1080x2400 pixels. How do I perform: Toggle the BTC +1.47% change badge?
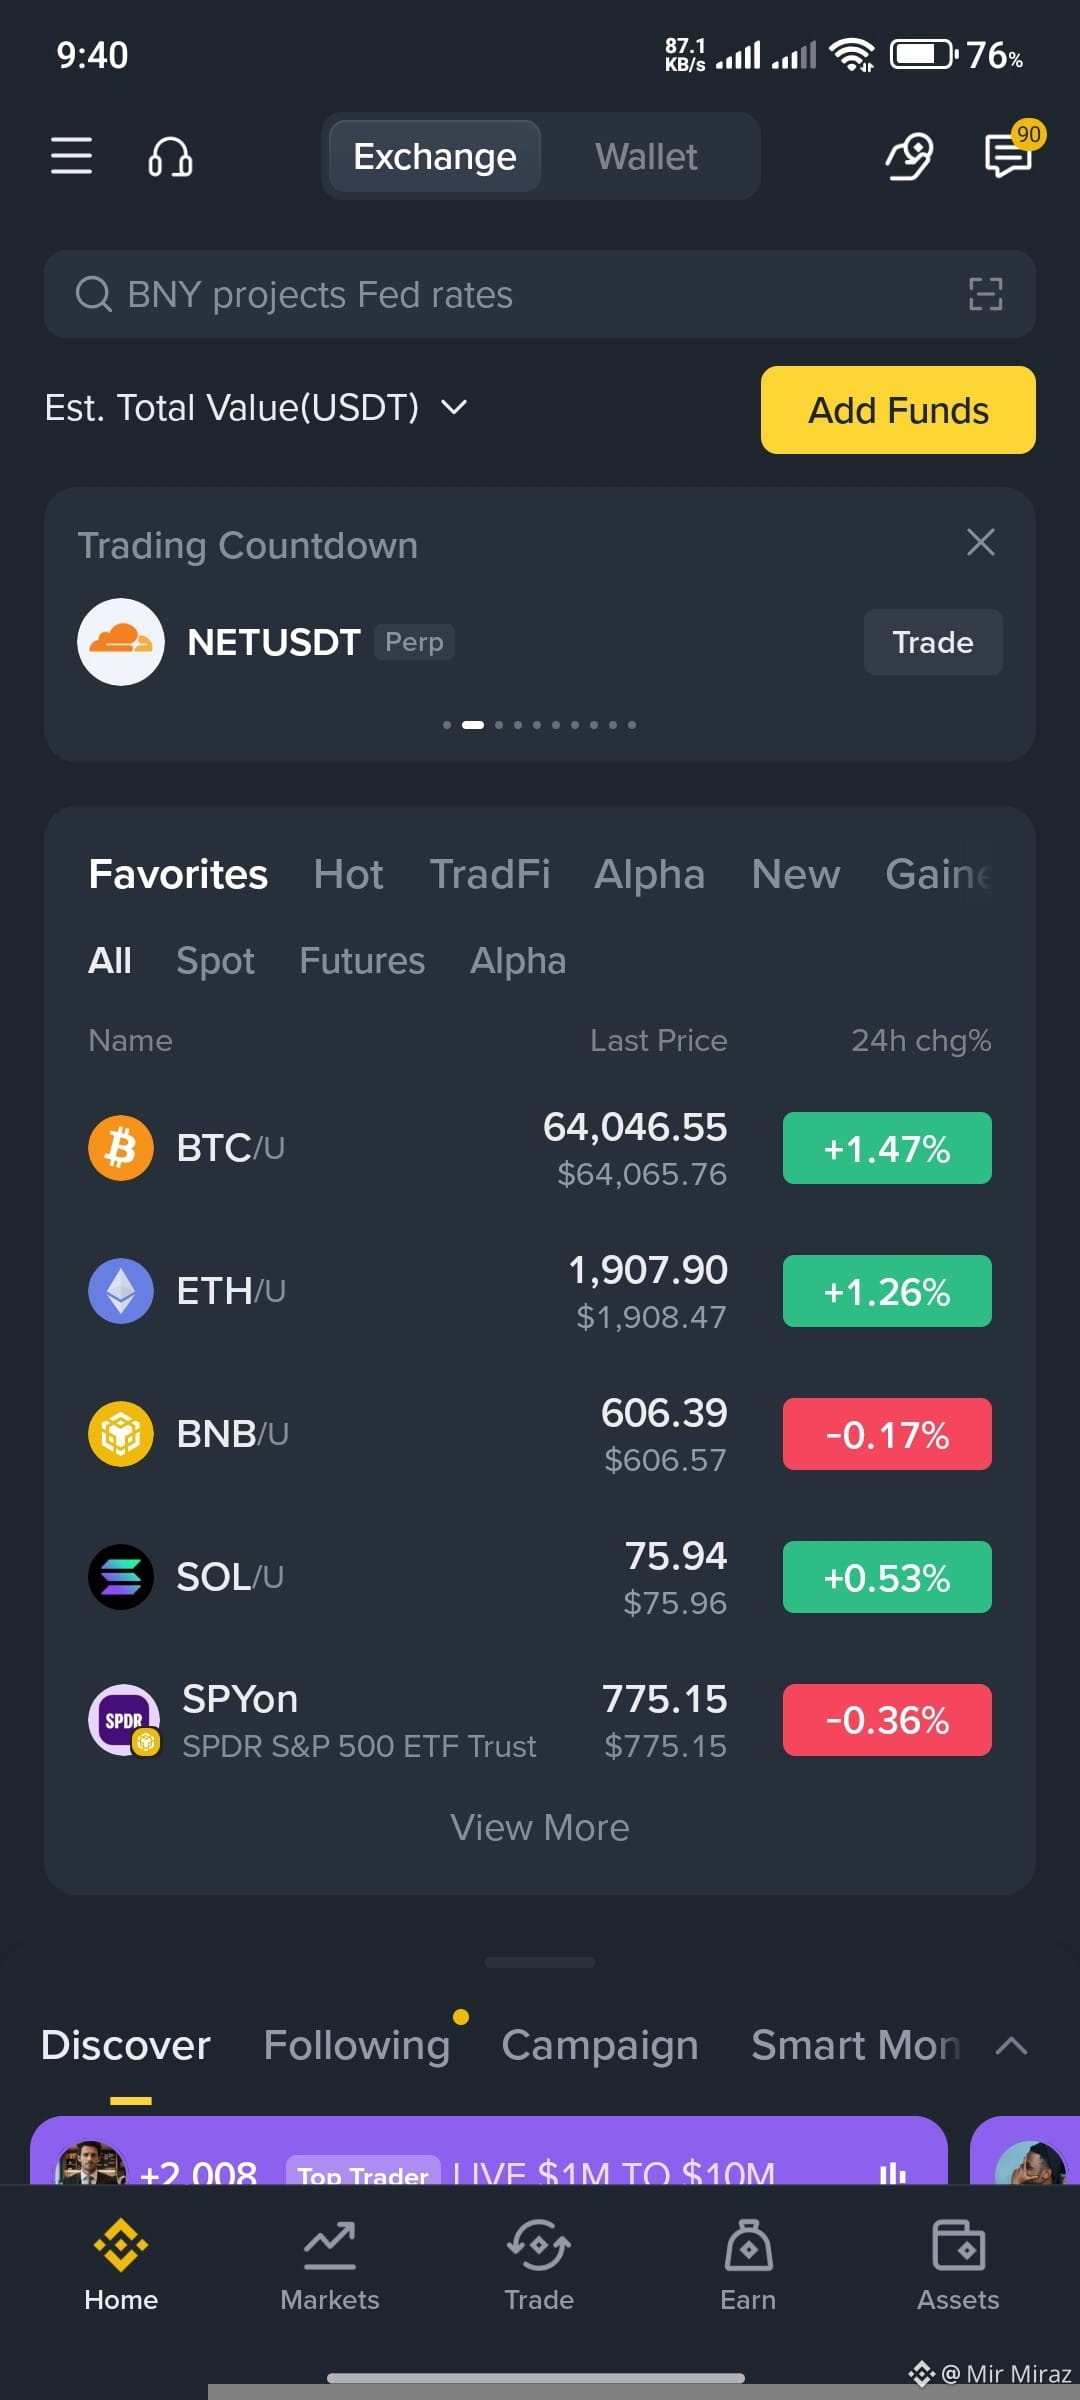click(887, 1148)
